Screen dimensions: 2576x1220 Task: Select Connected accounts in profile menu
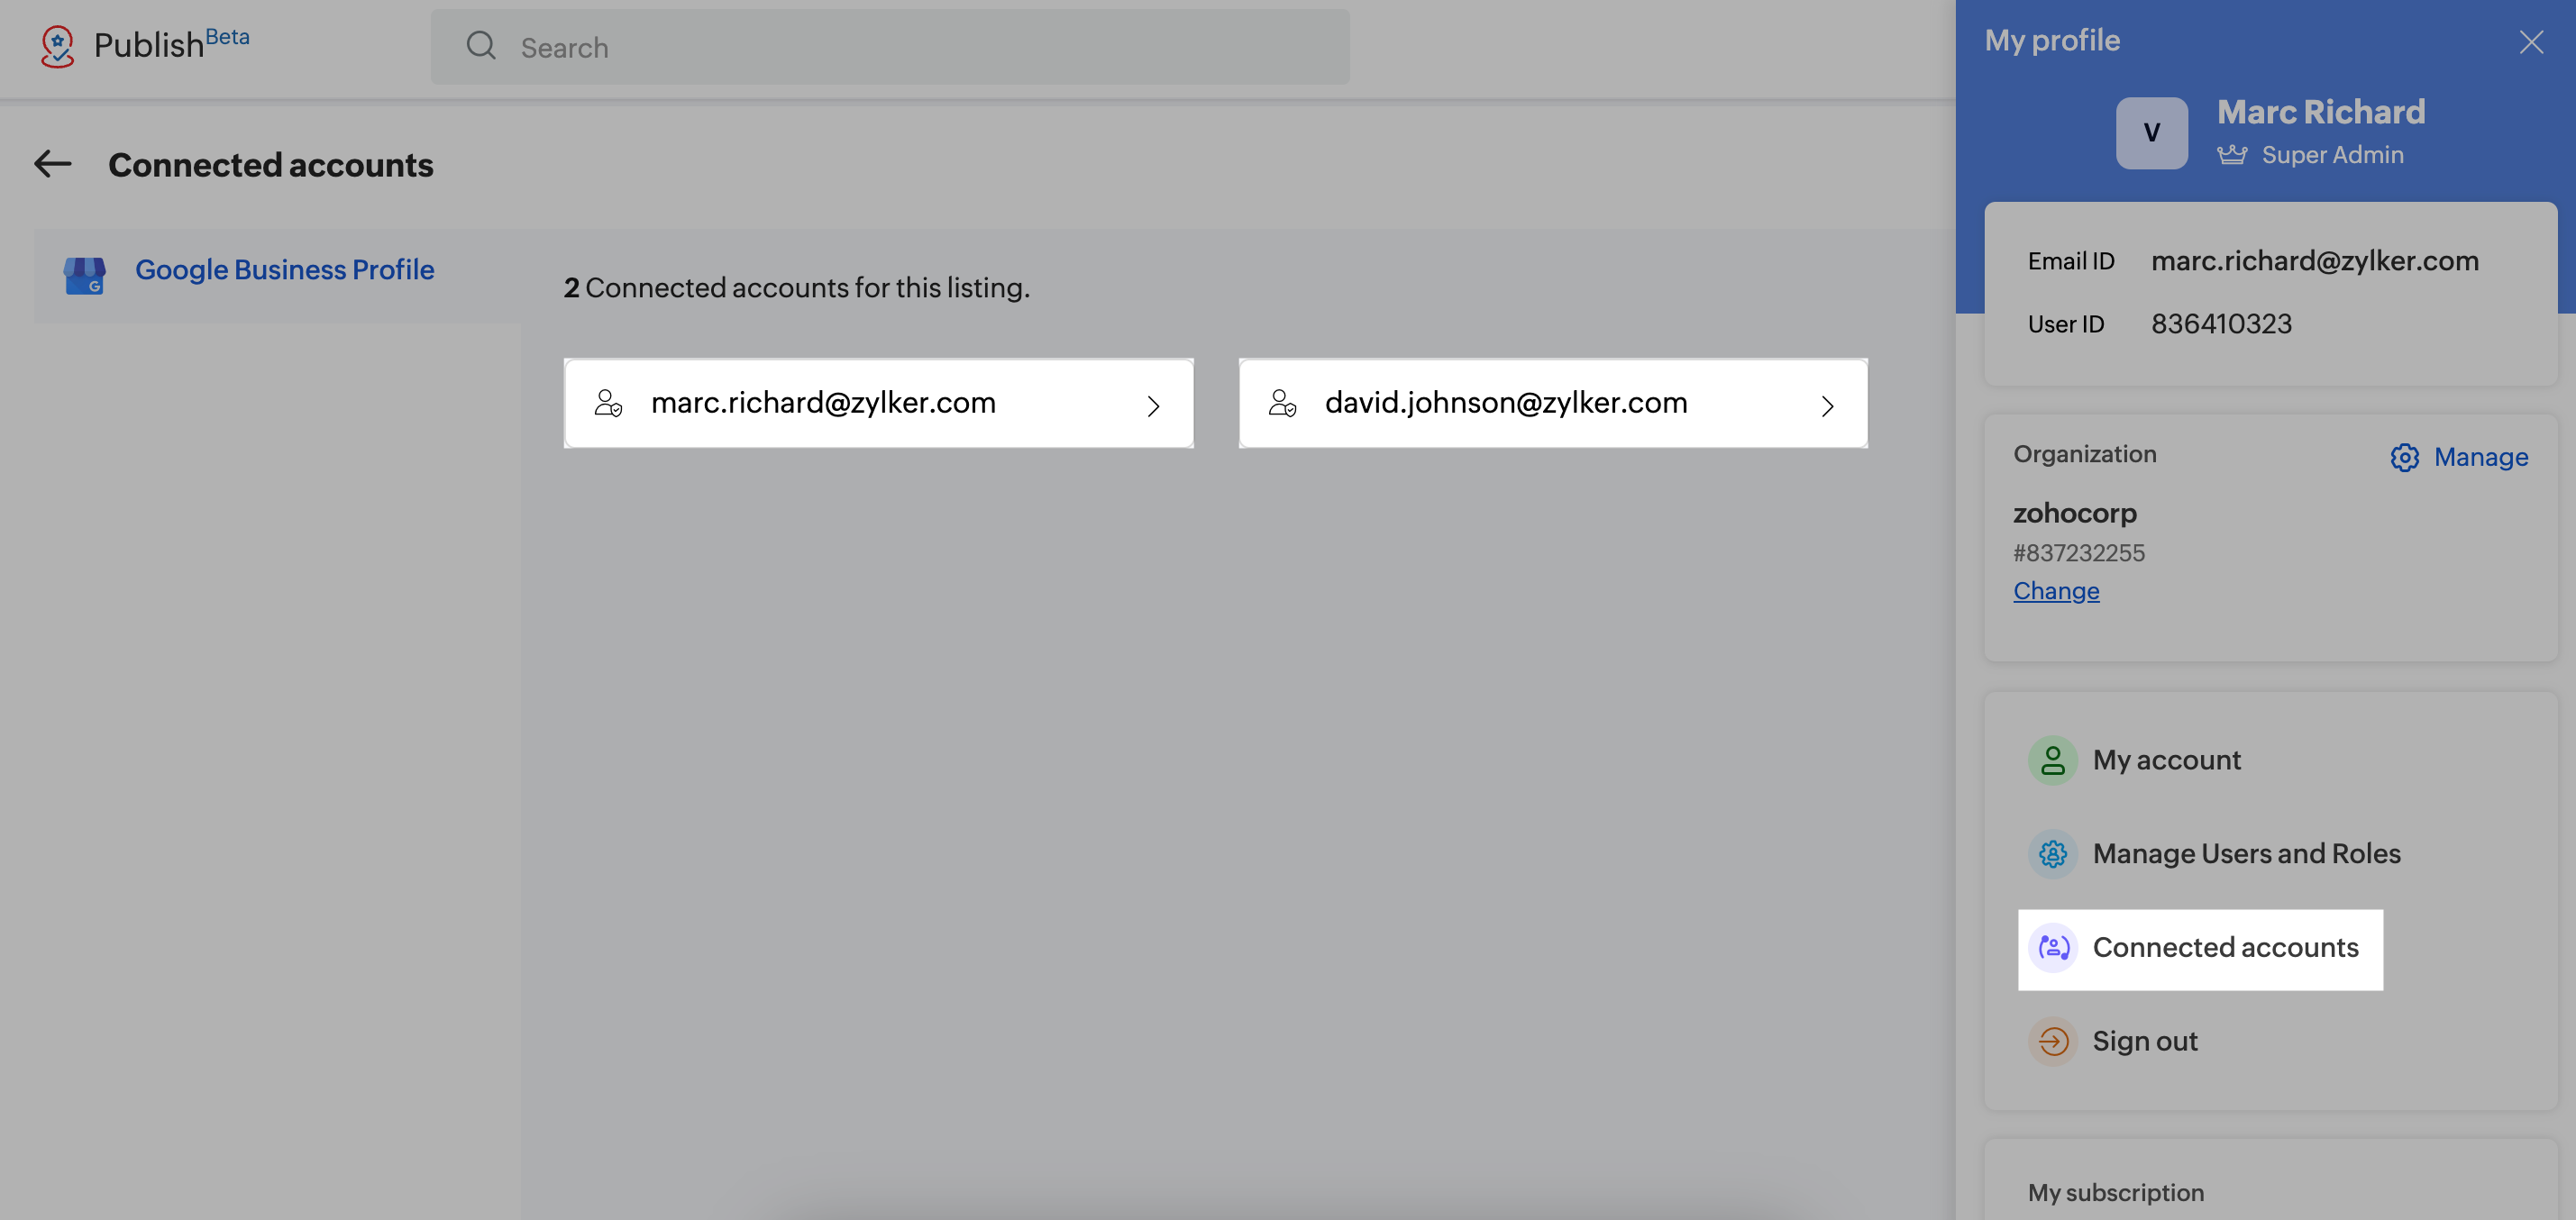(2224, 948)
